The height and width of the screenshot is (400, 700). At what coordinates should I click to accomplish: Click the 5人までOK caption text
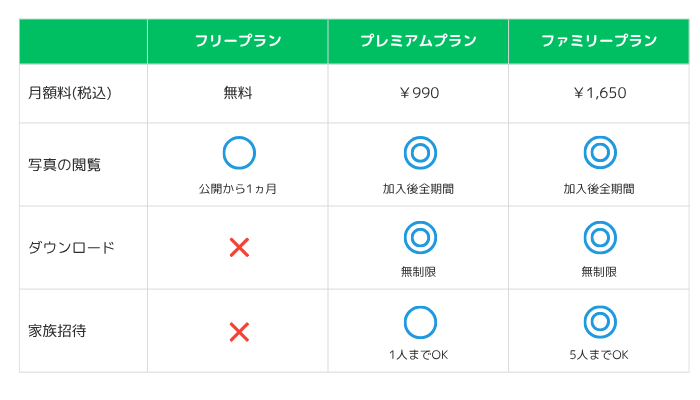click(x=599, y=355)
